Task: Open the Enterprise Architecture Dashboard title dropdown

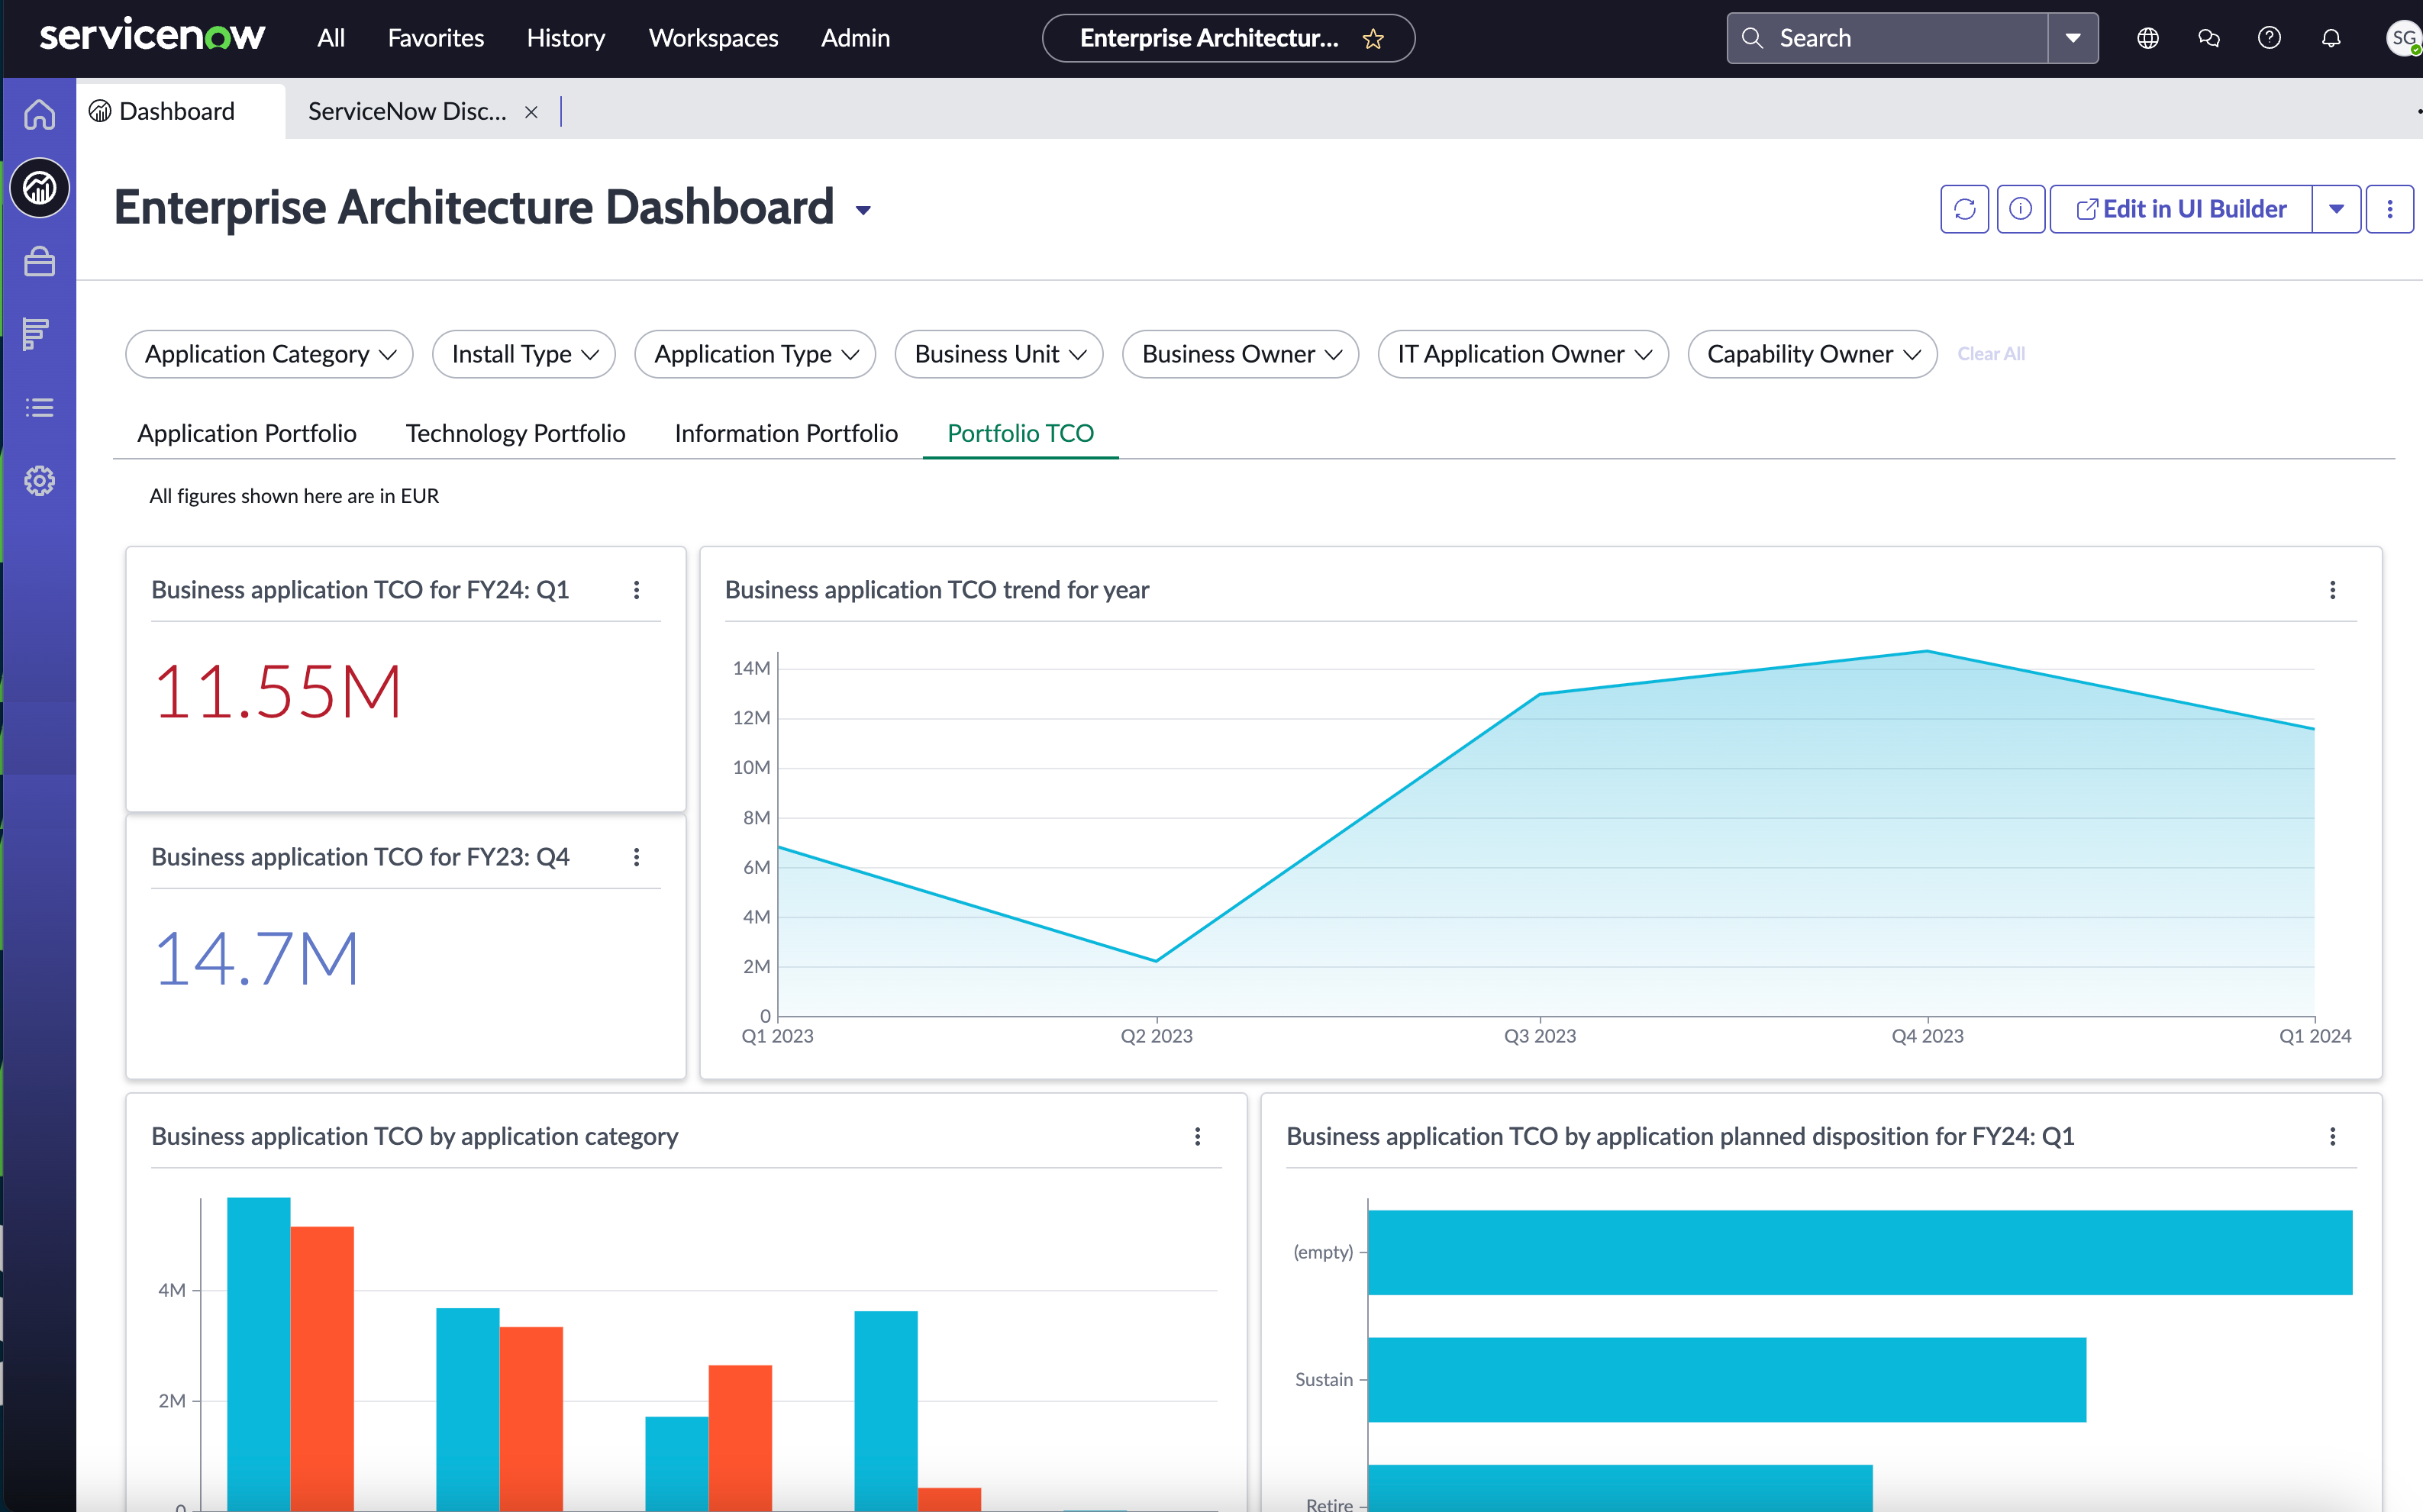Action: click(863, 210)
